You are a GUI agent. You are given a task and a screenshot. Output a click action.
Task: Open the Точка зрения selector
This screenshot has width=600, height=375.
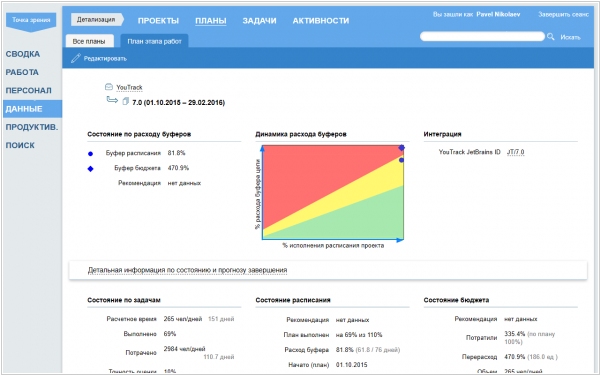pos(31,22)
